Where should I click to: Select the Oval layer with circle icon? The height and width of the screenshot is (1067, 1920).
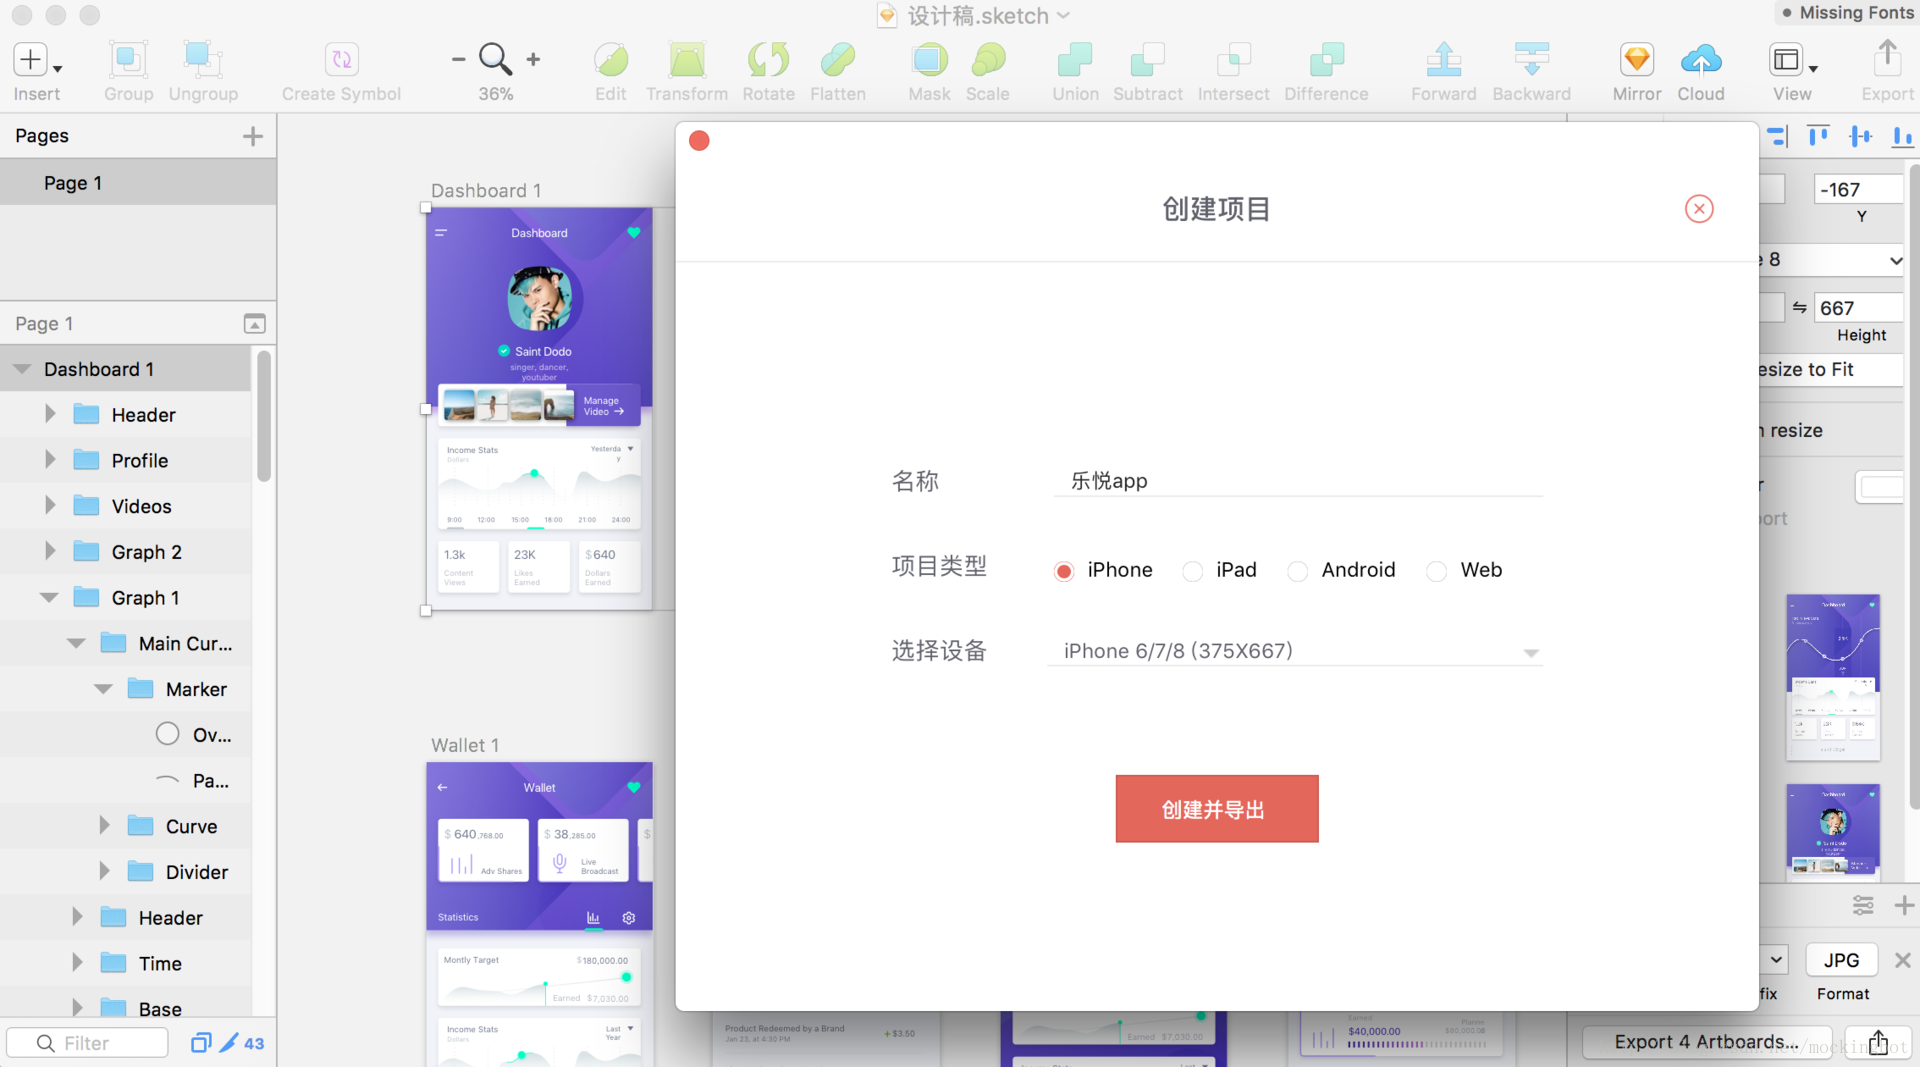pyautogui.click(x=126, y=735)
